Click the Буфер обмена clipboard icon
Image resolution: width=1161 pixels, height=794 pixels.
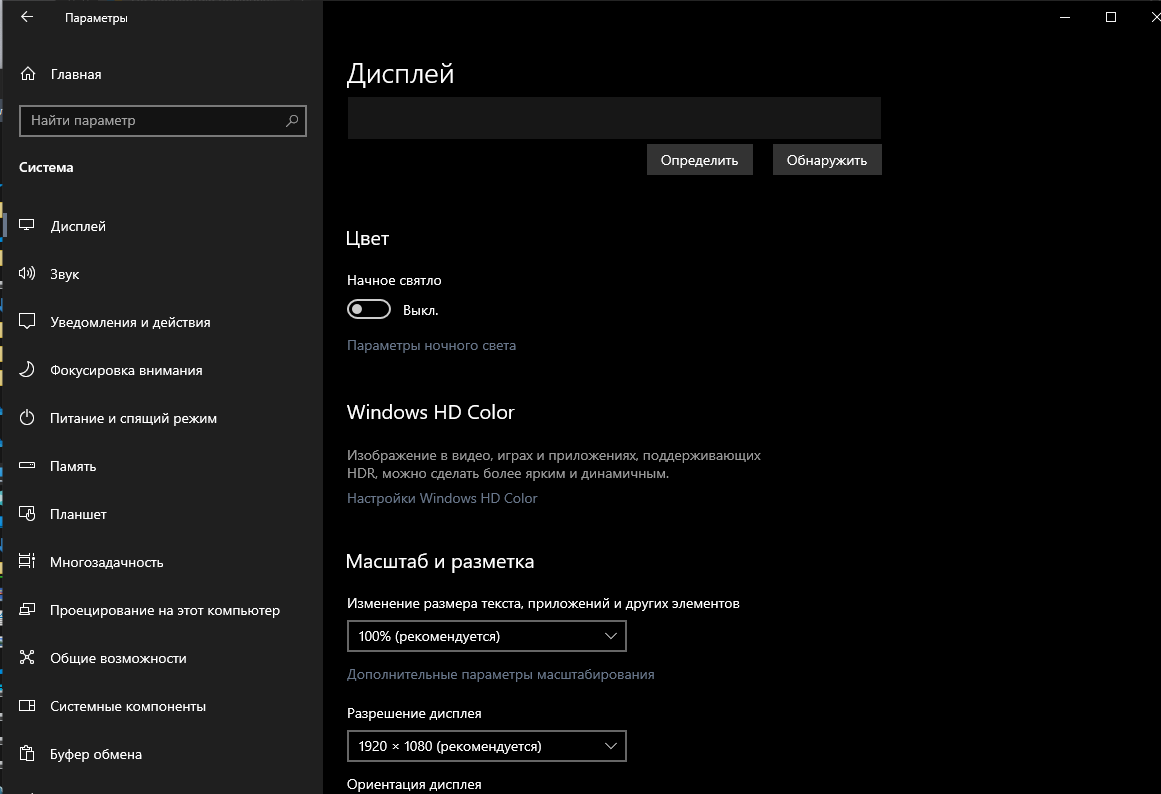[27, 753]
